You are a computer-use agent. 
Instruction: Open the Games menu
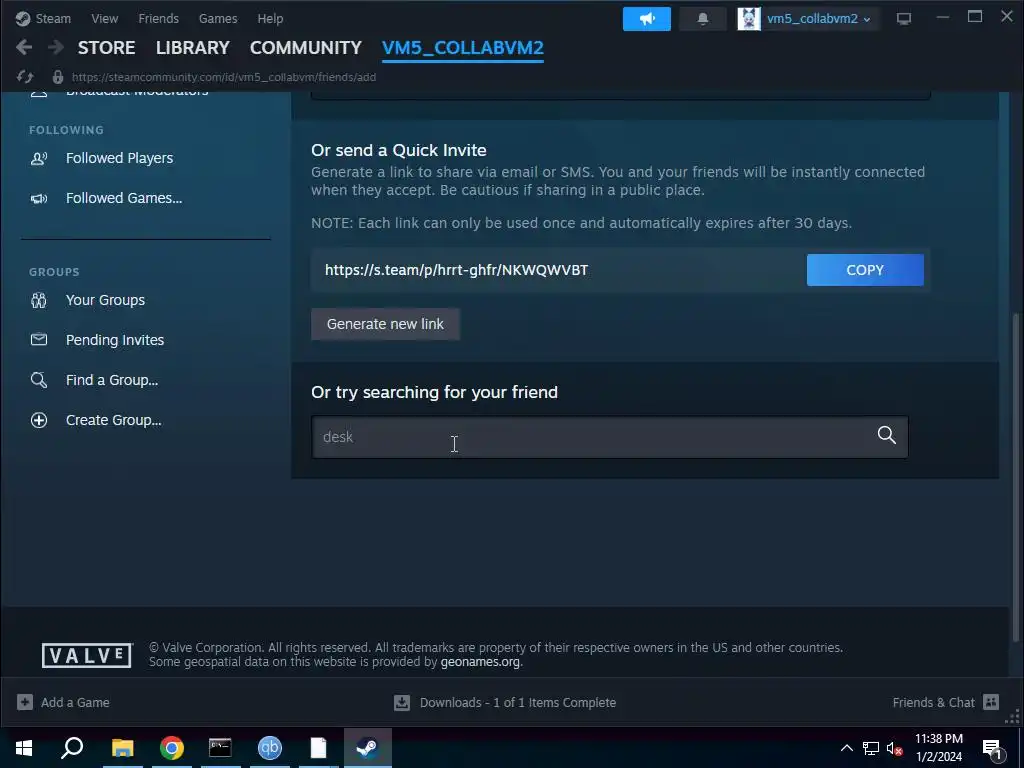coord(218,18)
